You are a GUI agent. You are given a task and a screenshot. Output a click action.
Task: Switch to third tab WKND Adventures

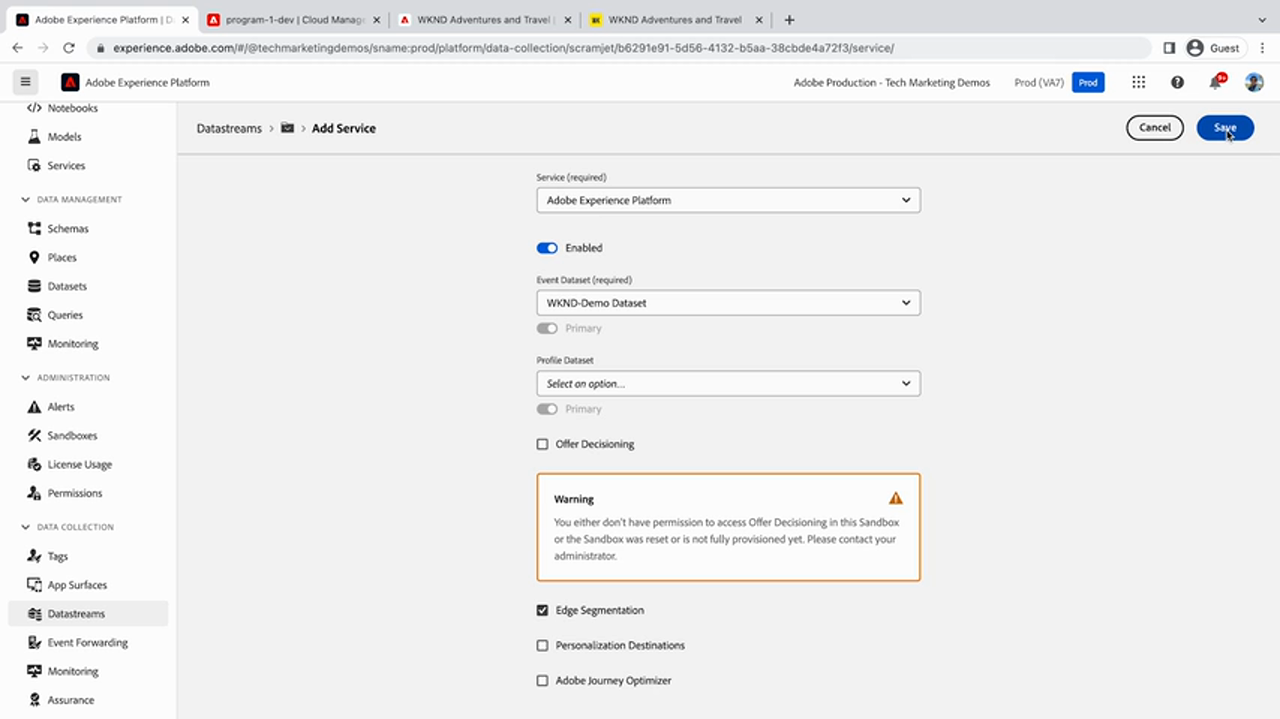point(487,20)
